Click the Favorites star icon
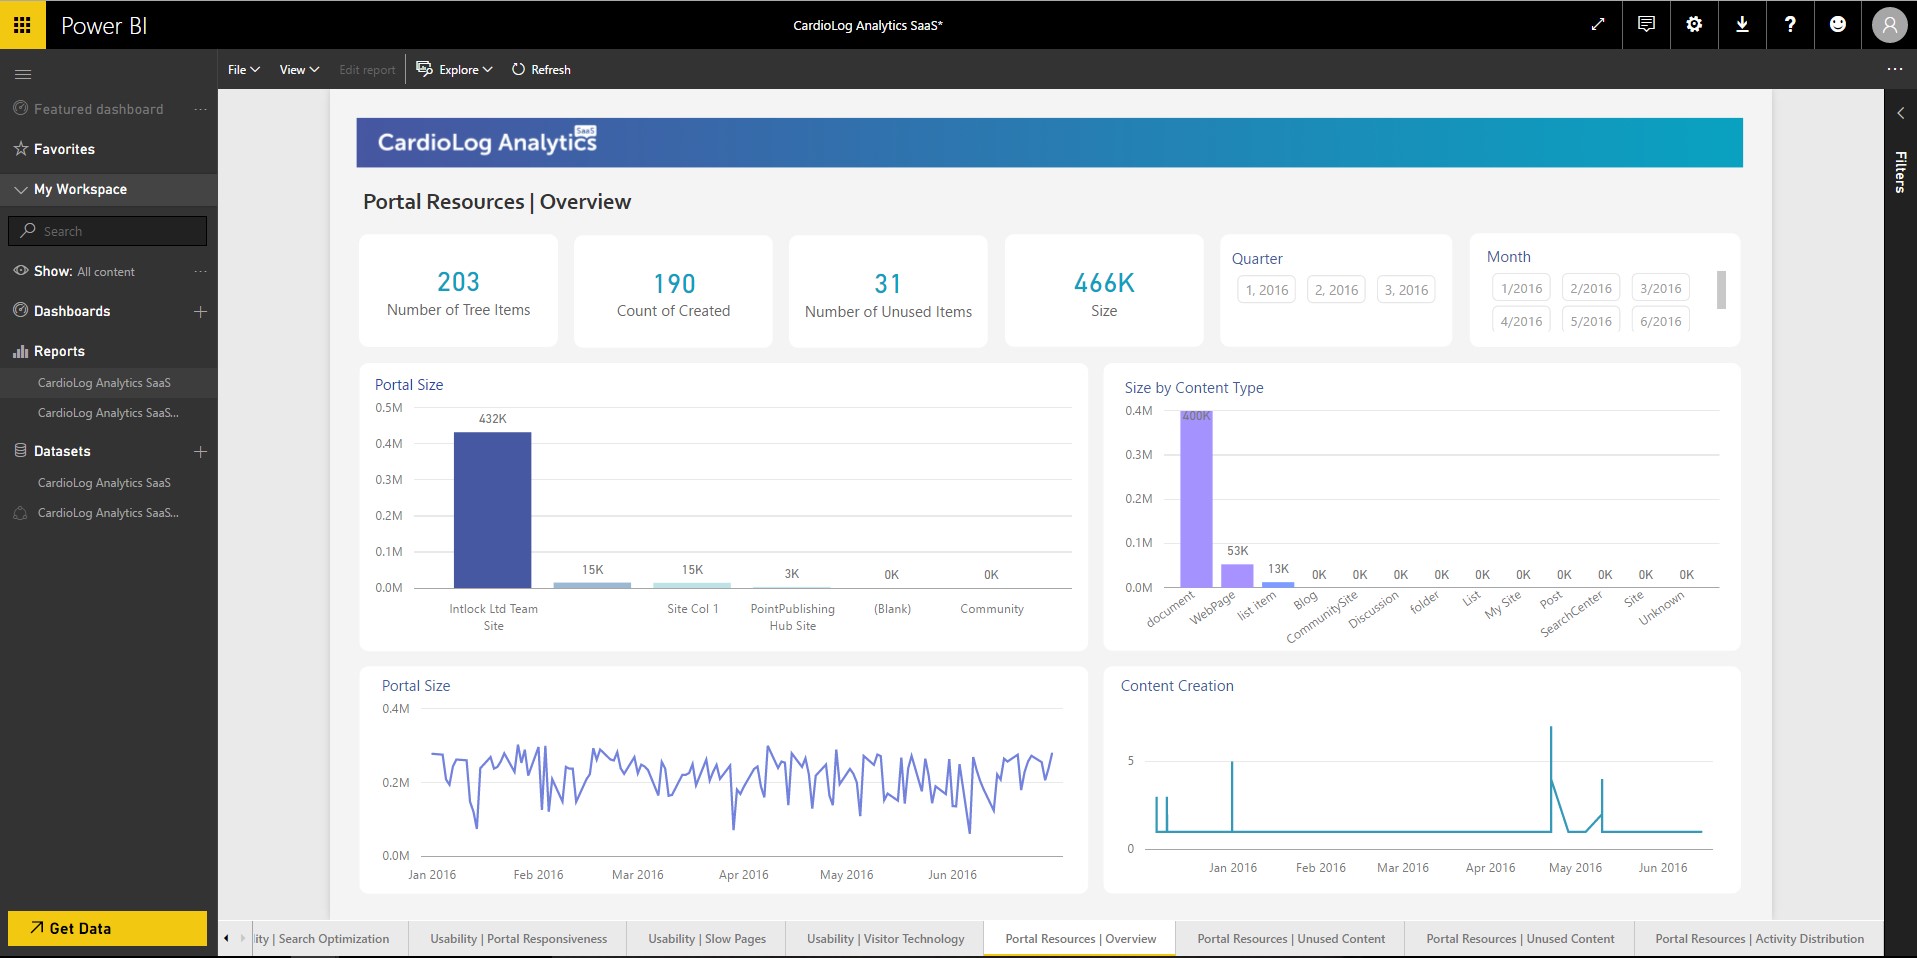The height and width of the screenshot is (958, 1917). coord(20,148)
